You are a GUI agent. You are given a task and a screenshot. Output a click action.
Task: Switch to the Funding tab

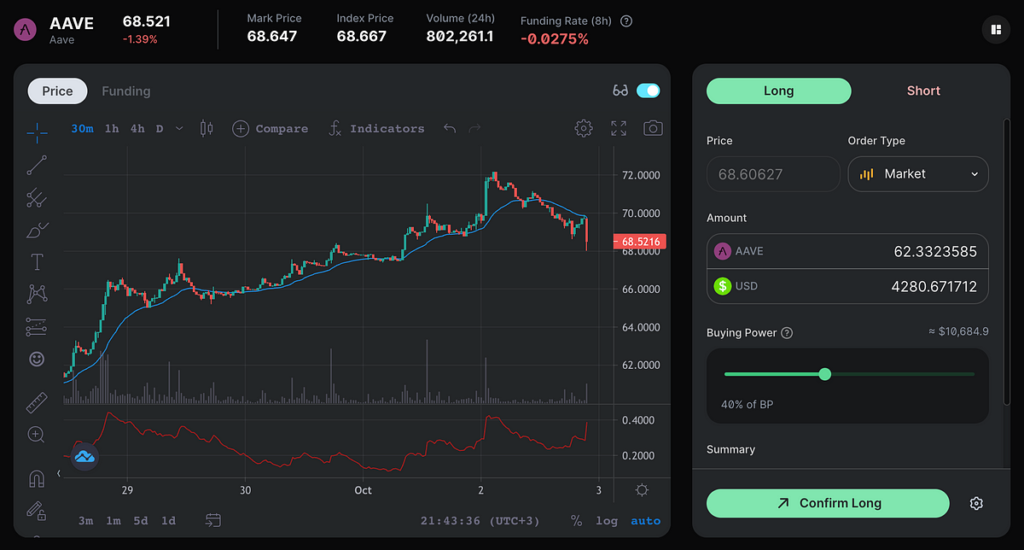(126, 91)
